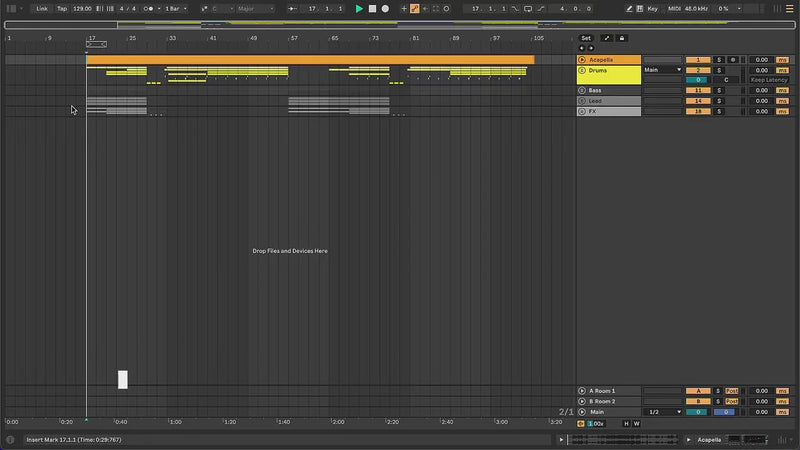Click the Tap tempo button
The image size is (800, 450).
pos(62,8)
